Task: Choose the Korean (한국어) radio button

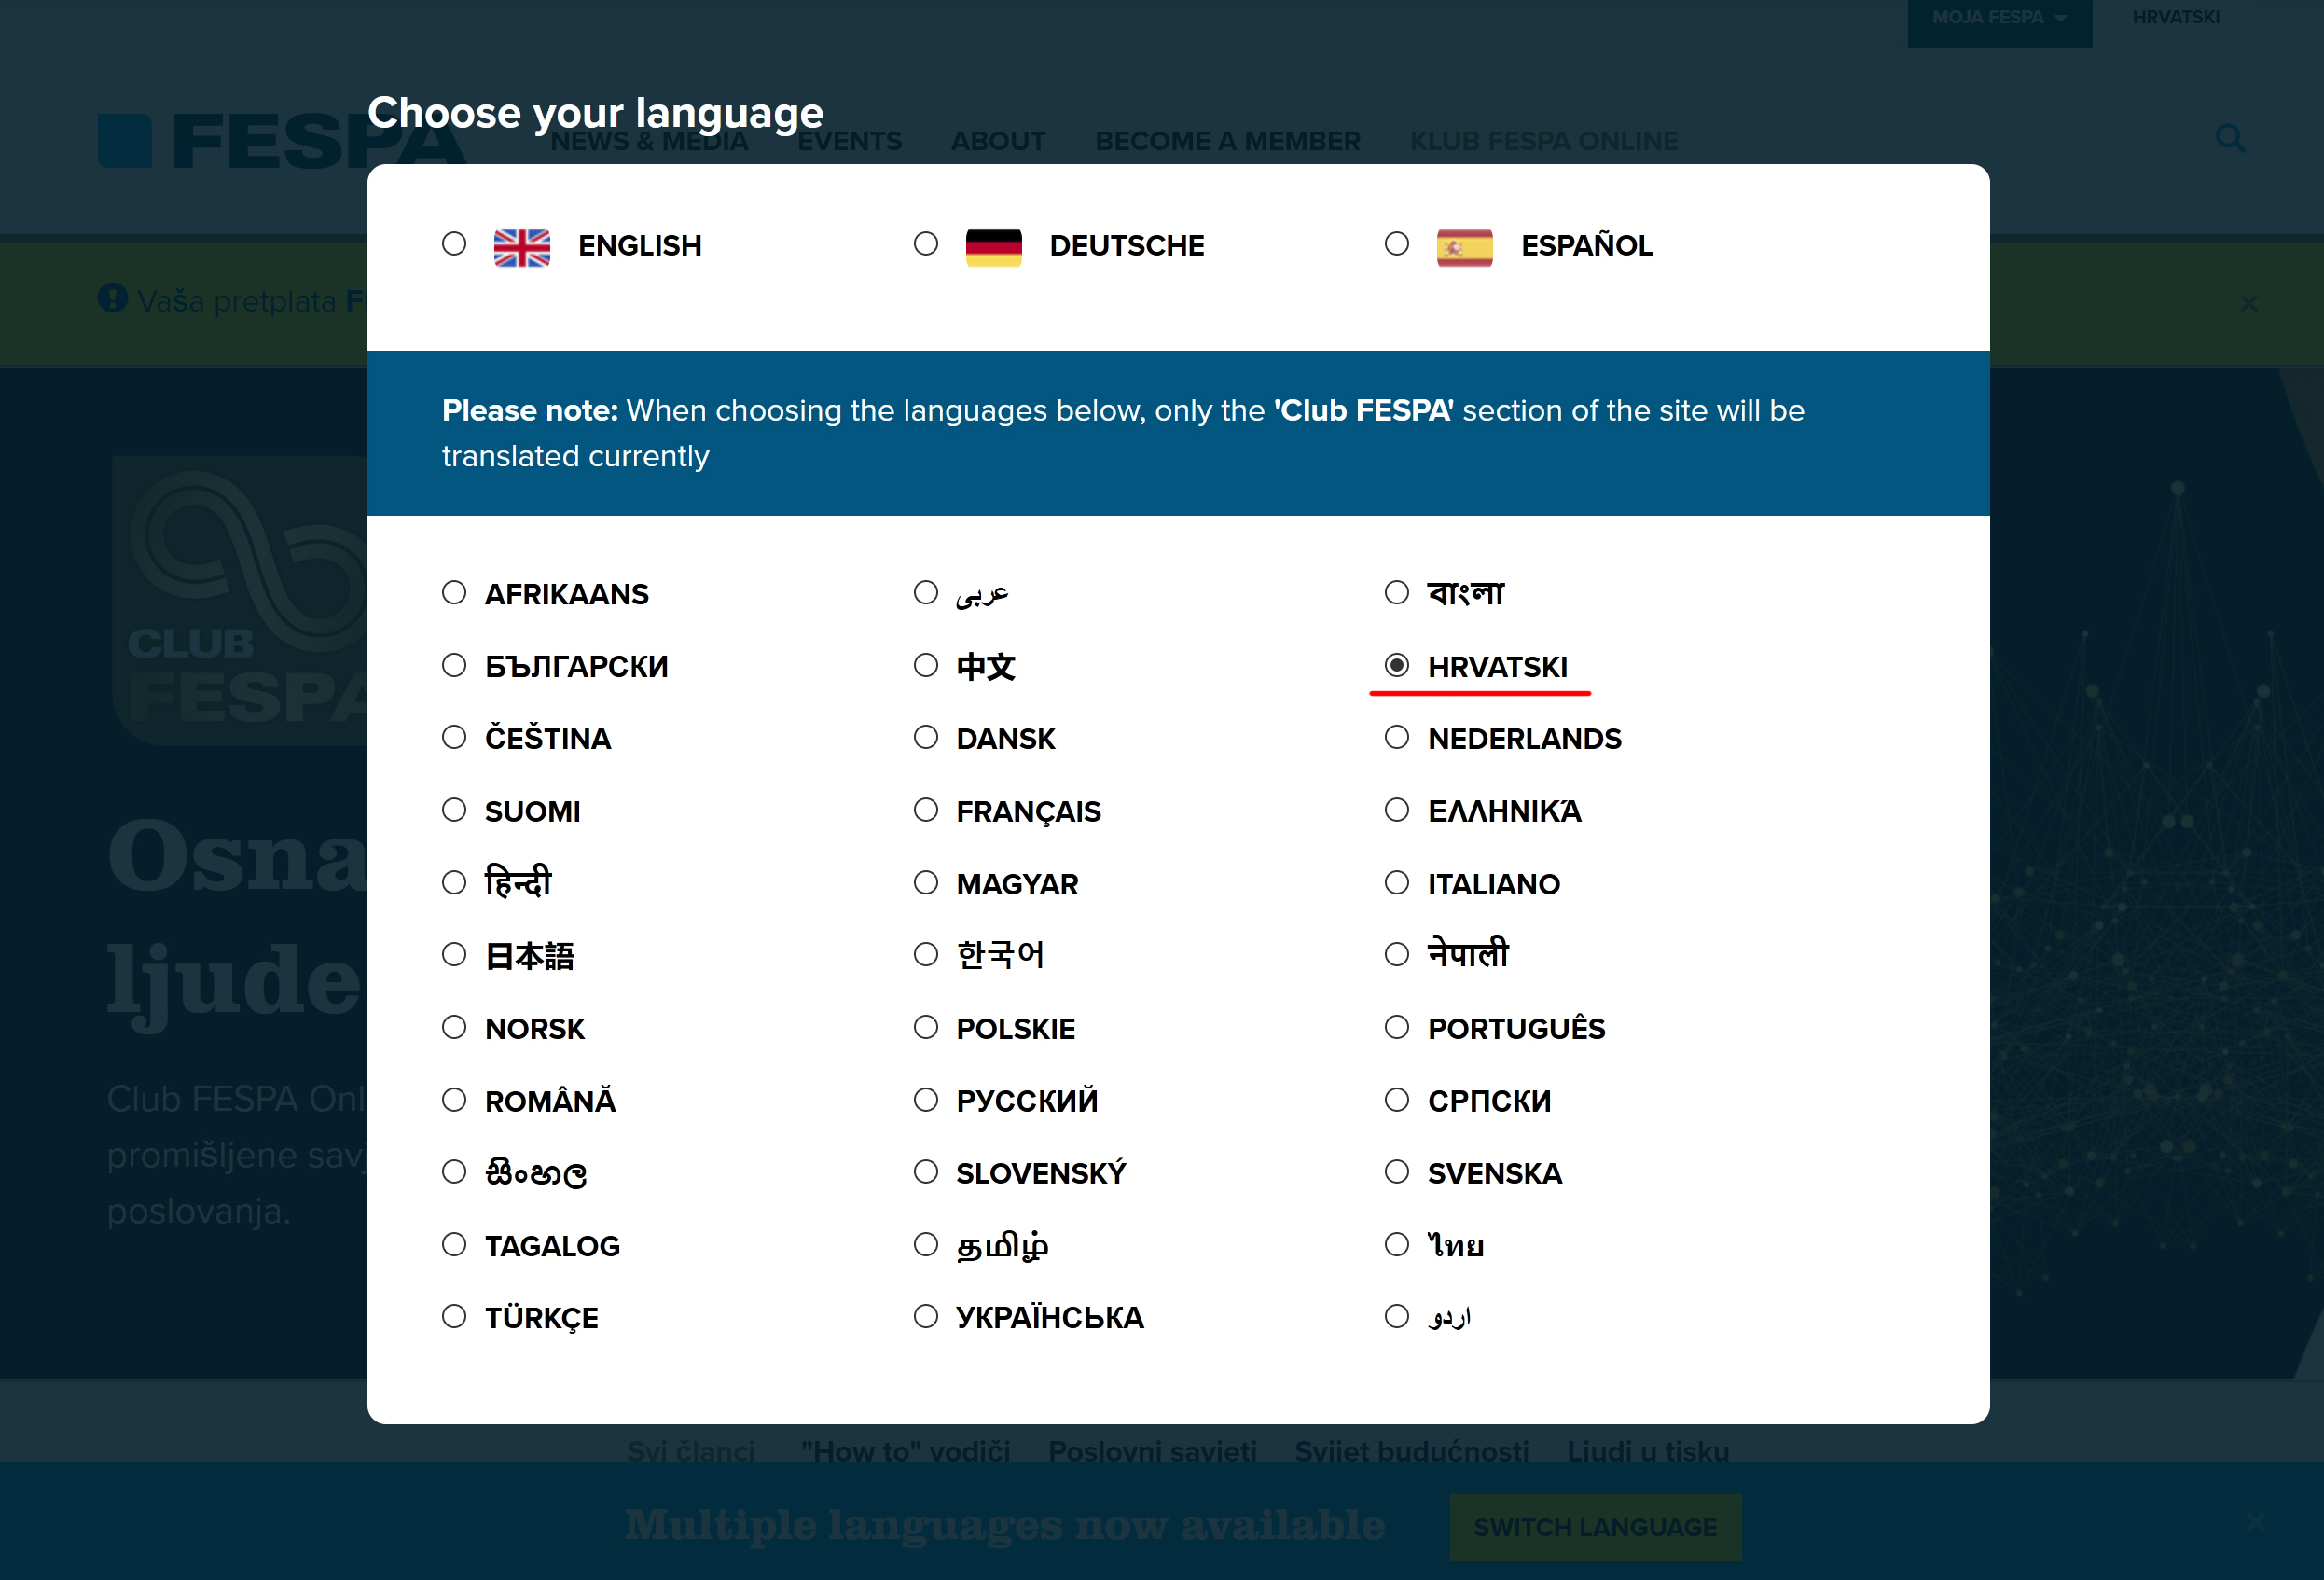Action: [926, 955]
